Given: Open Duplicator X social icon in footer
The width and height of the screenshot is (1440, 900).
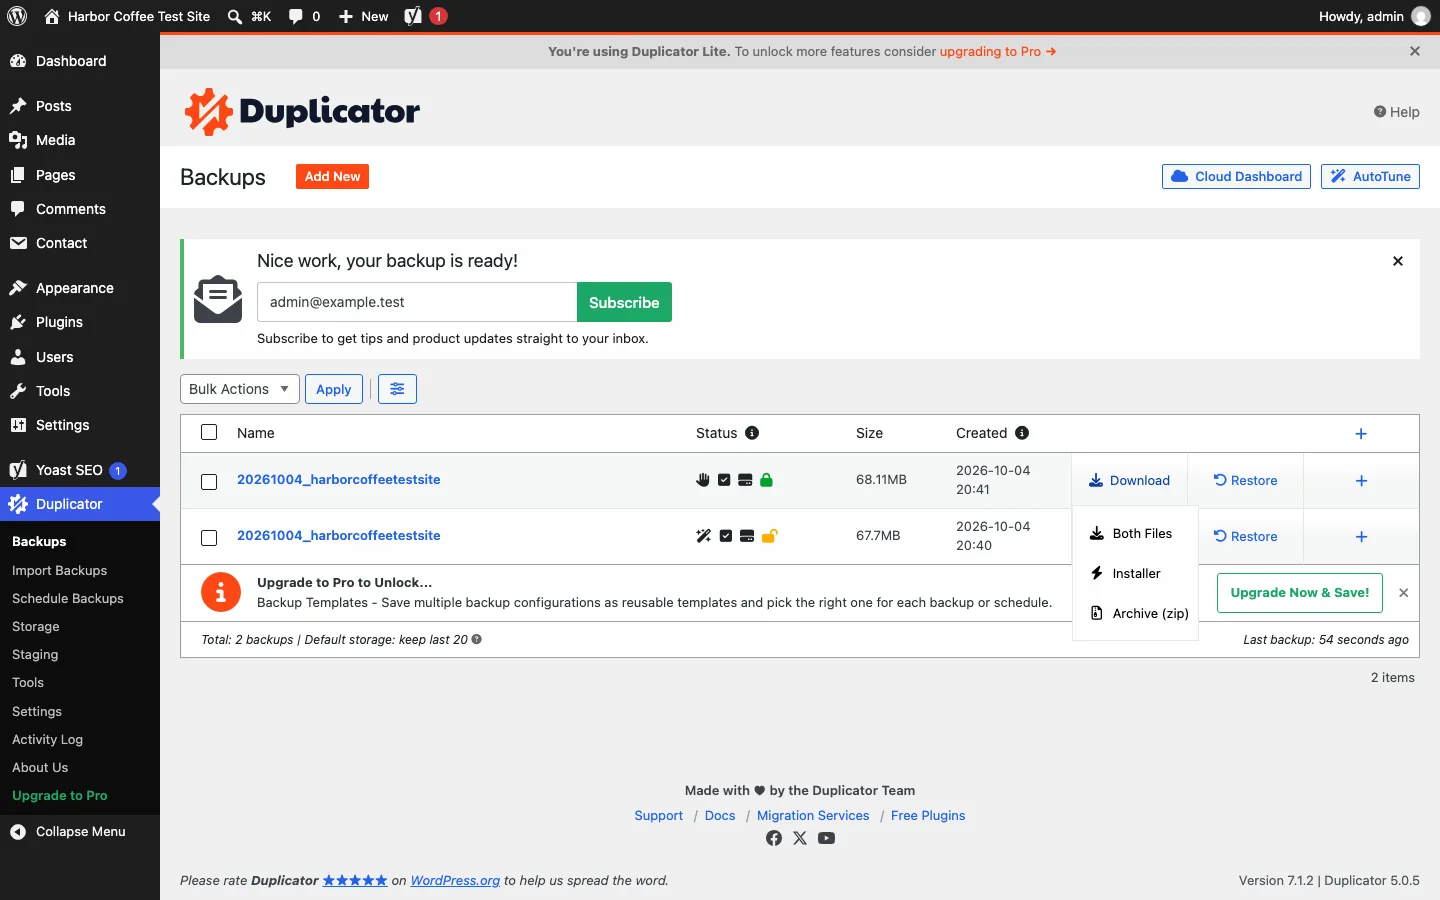Looking at the screenshot, I should click(x=800, y=838).
